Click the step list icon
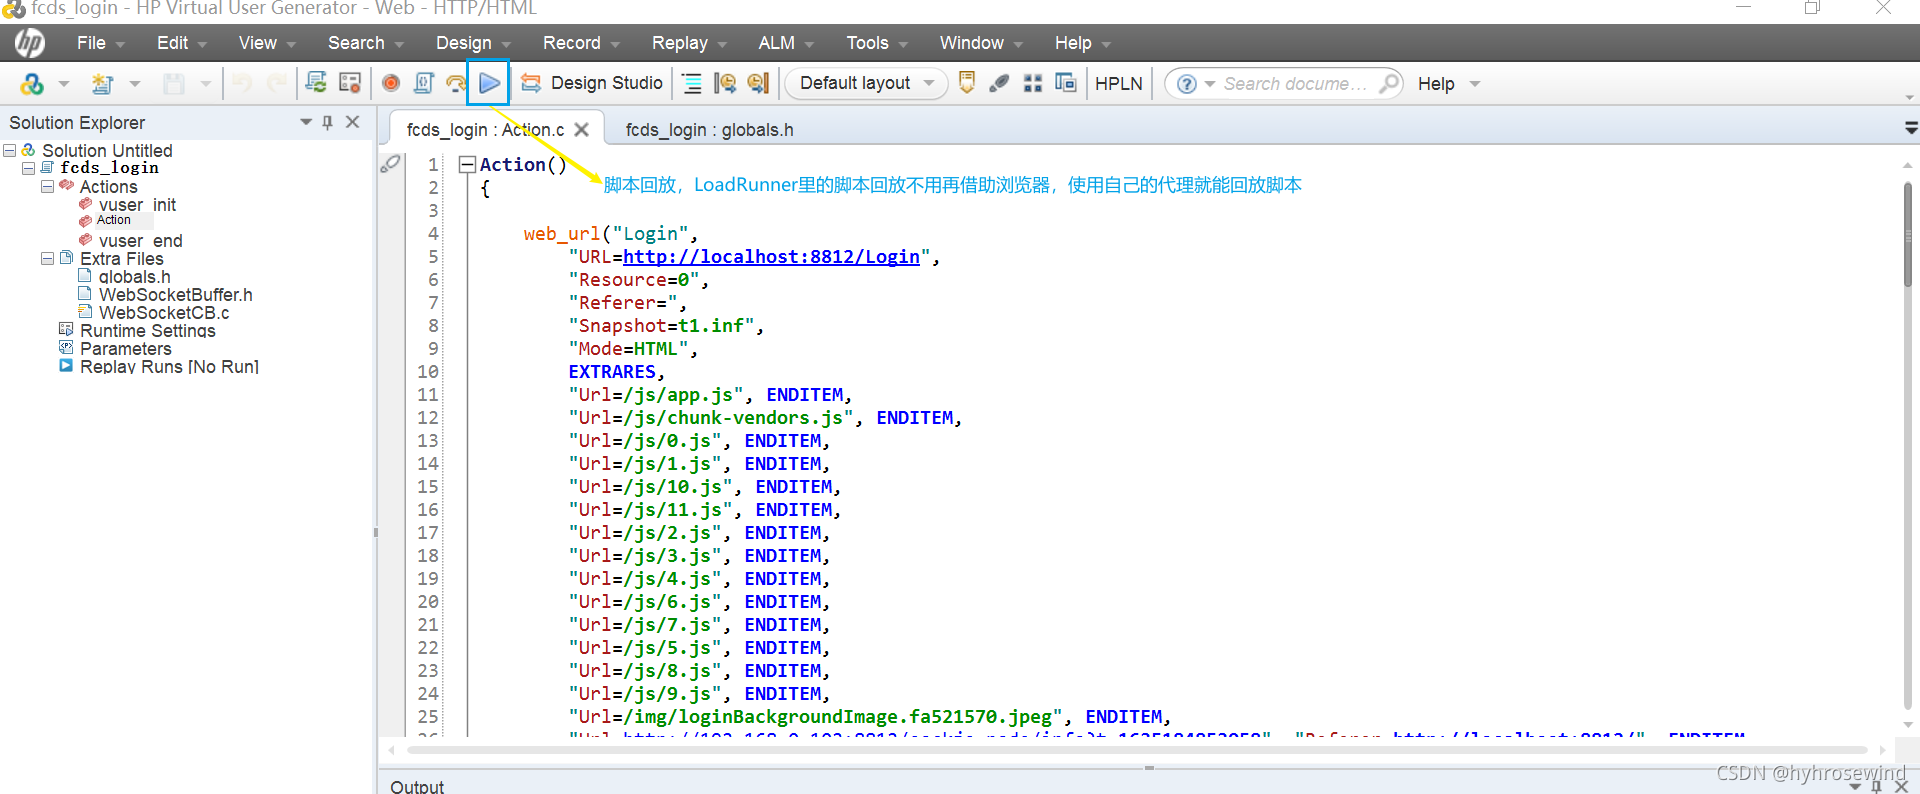Viewport: 1920px width, 794px height. pos(692,83)
